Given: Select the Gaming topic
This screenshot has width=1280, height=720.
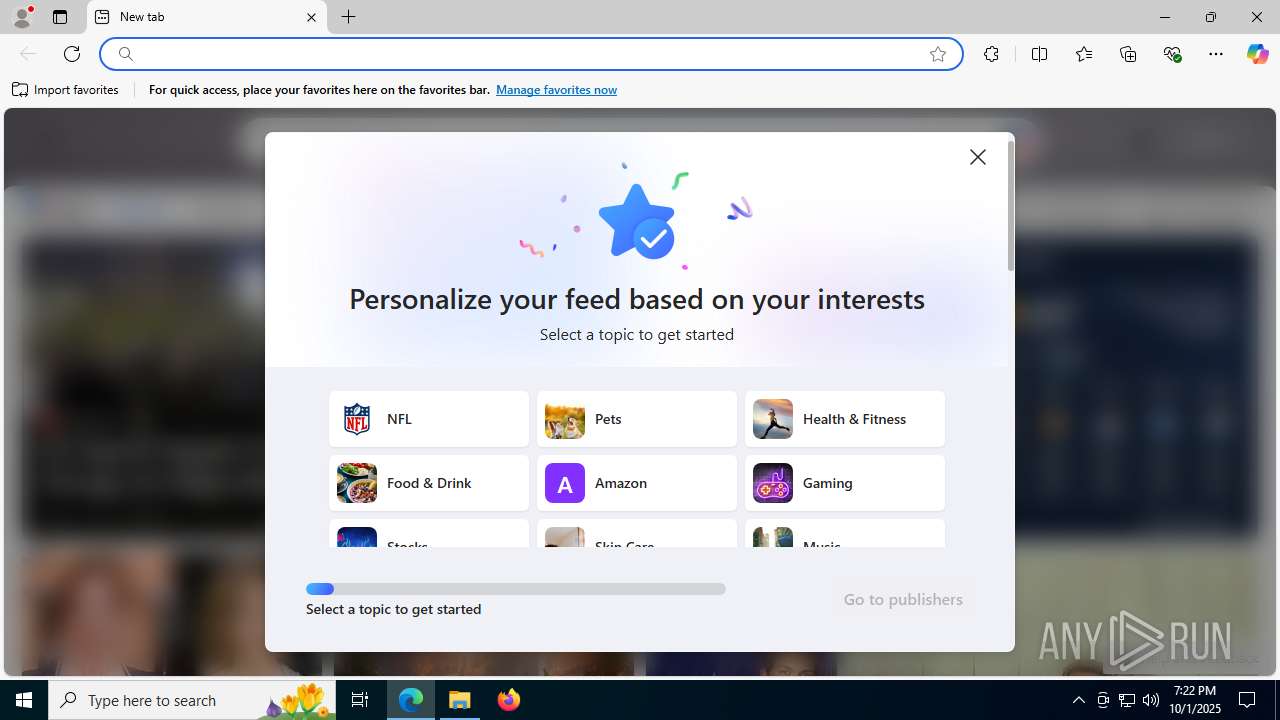Looking at the screenshot, I should pyautogui.click(x=845, y=483).
